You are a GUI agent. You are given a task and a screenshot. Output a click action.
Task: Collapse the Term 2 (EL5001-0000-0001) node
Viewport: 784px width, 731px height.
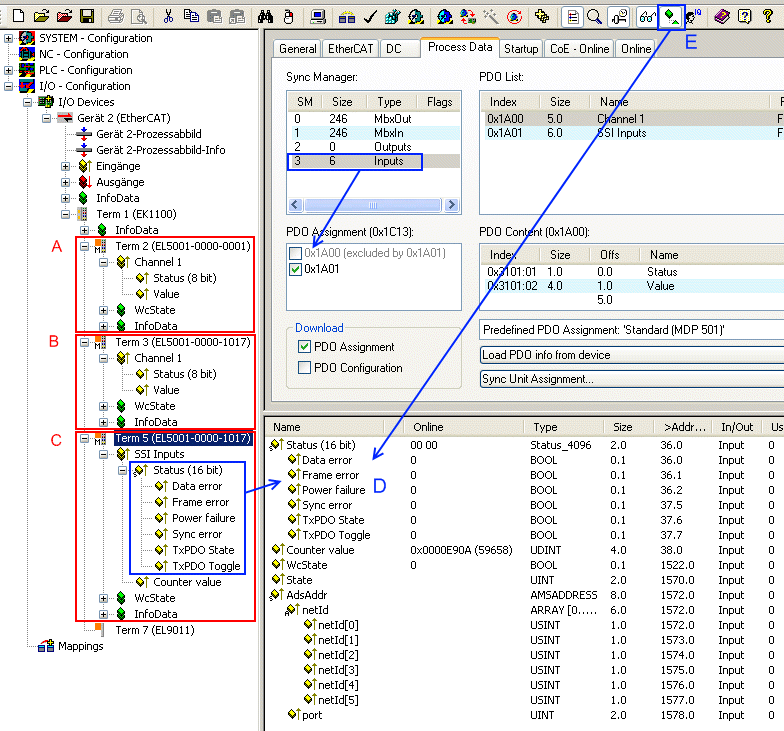tap(84, 246)
